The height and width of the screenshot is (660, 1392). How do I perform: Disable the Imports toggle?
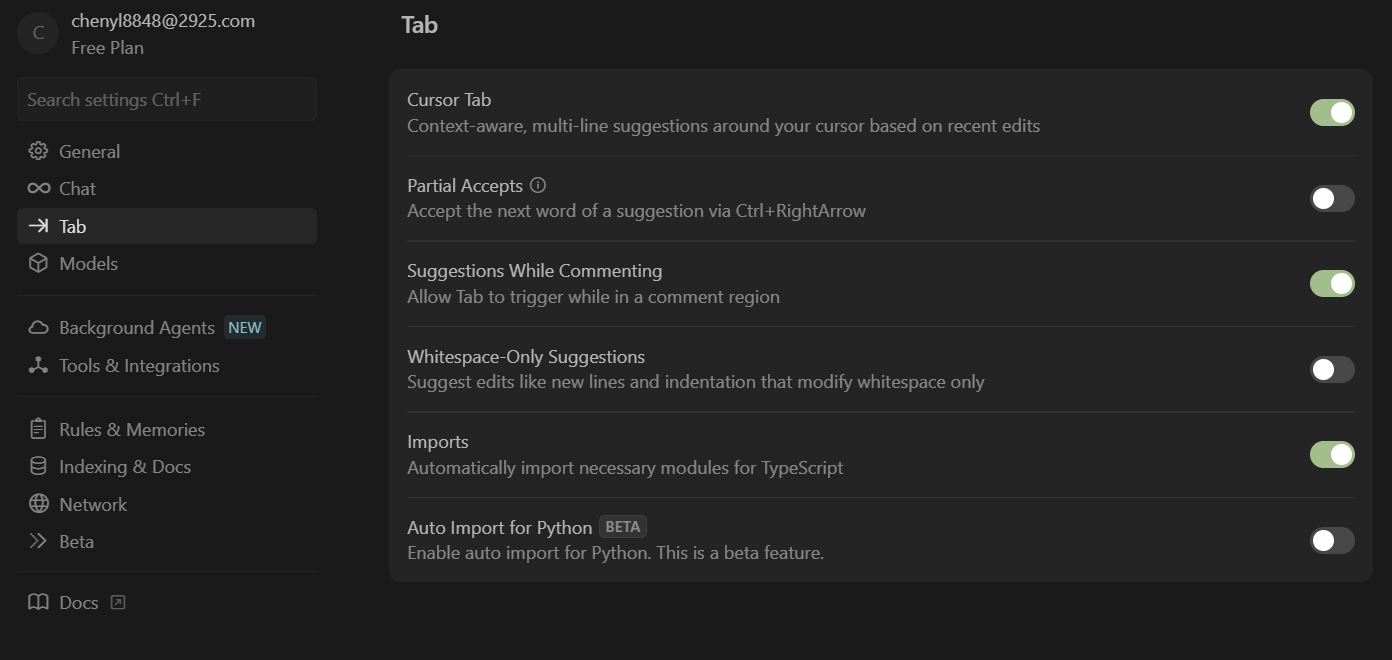tap(1332, 455)
